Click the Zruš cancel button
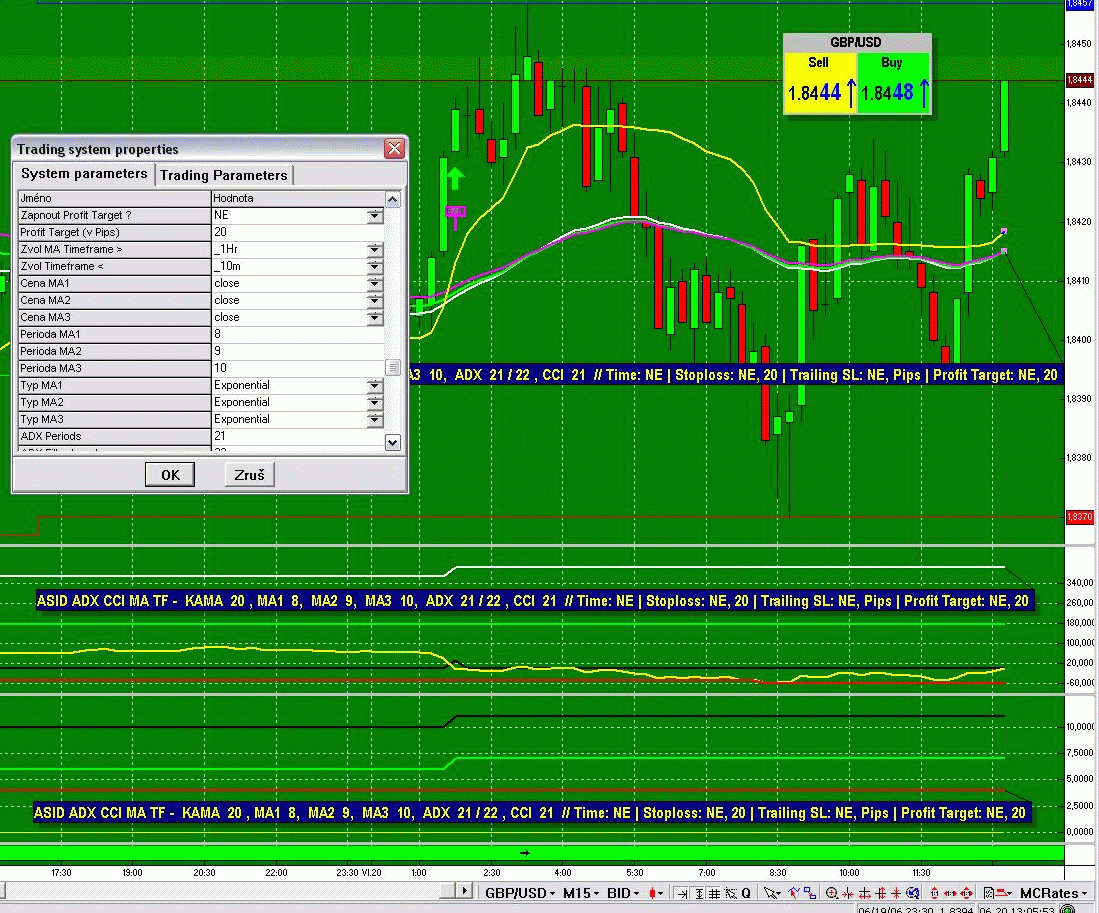 (249, 475)
